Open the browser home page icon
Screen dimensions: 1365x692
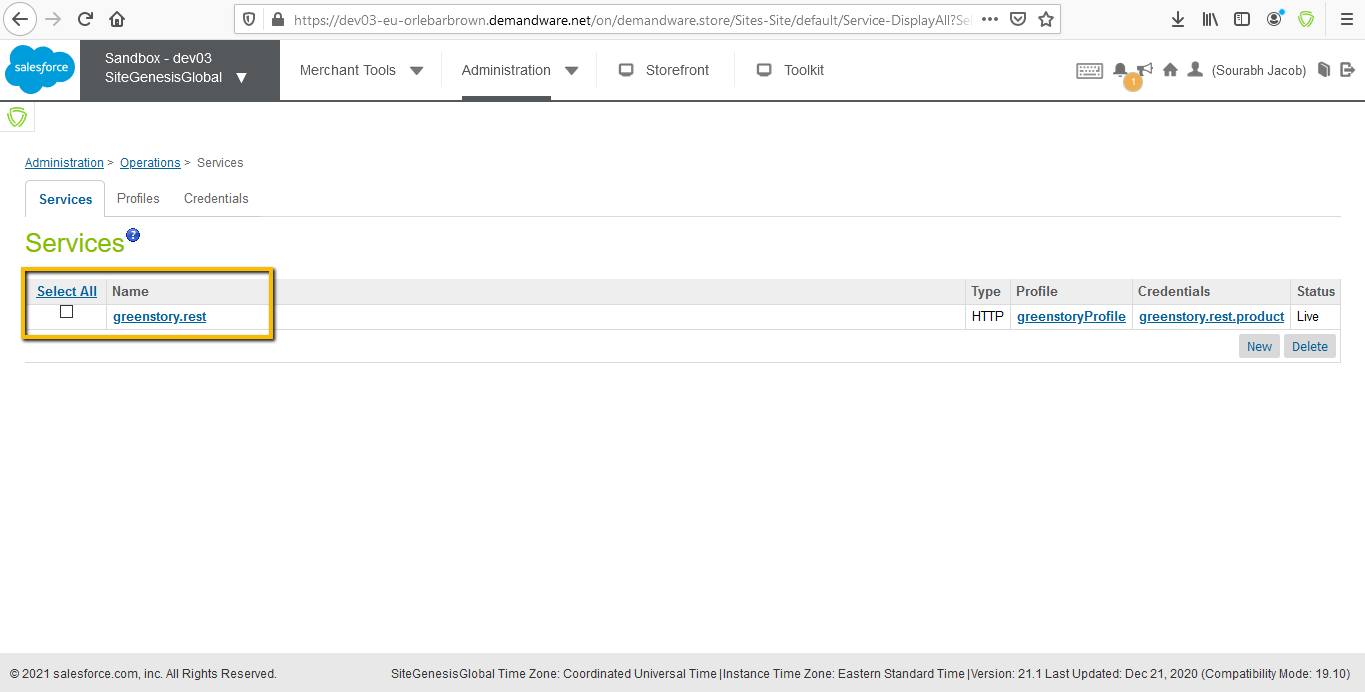coord(117,19)
